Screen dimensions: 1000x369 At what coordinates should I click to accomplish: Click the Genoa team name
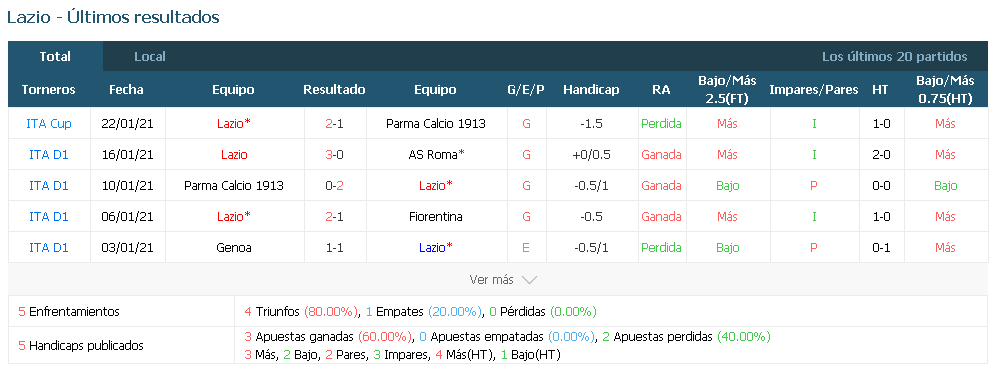pos(233,247)
